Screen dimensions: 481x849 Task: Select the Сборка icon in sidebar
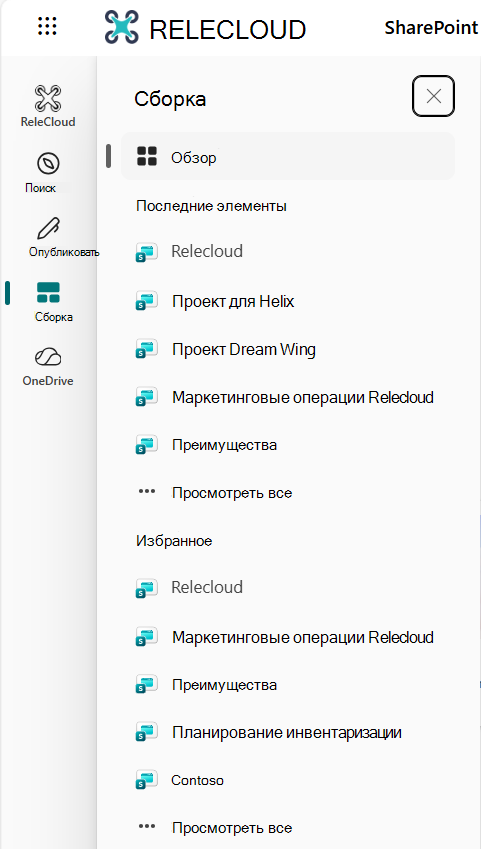coord(48,292)
